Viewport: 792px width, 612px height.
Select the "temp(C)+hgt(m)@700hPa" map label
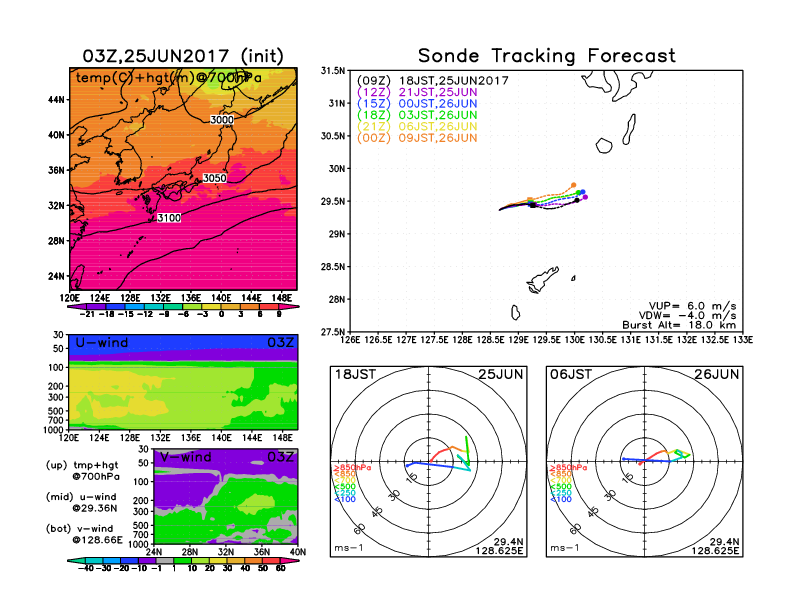click(169, 78)
